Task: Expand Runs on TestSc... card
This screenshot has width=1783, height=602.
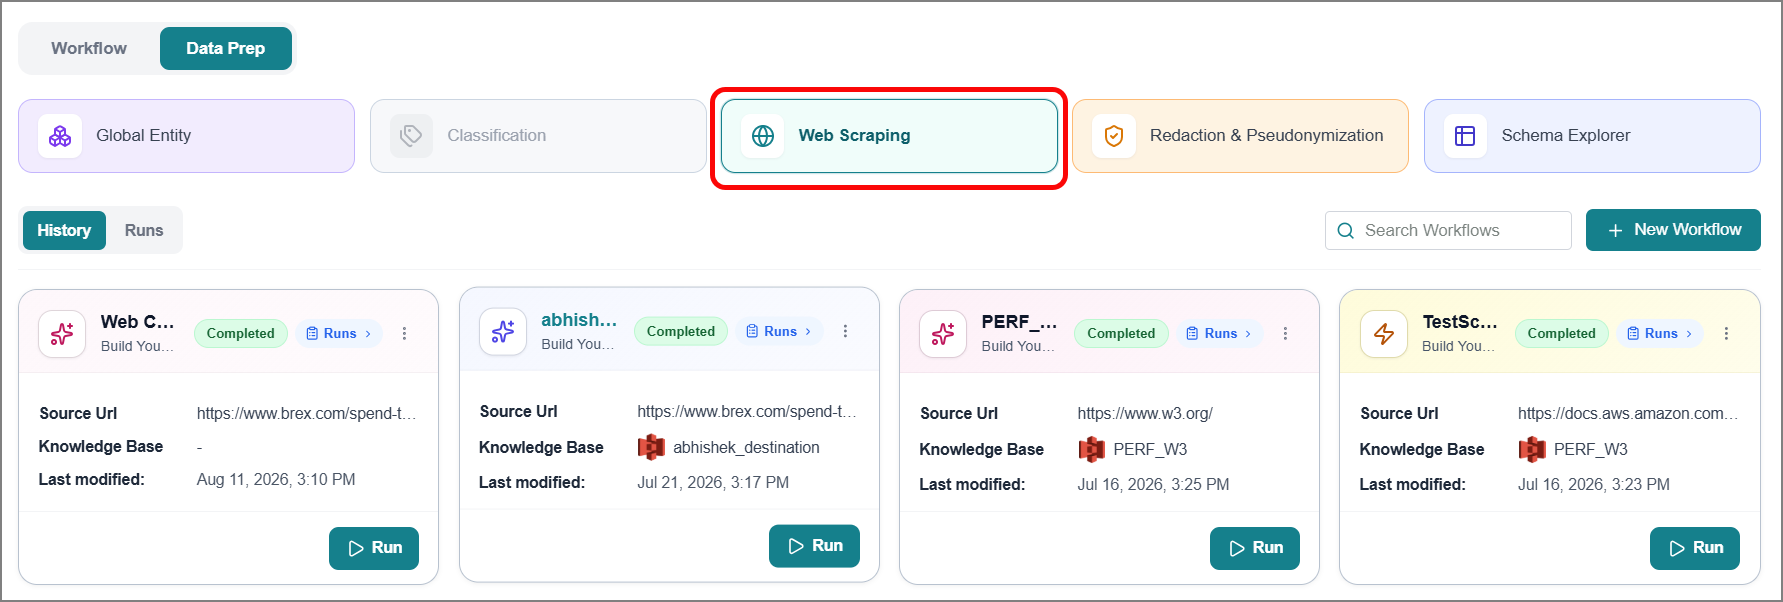Action: coord(1660,333)
